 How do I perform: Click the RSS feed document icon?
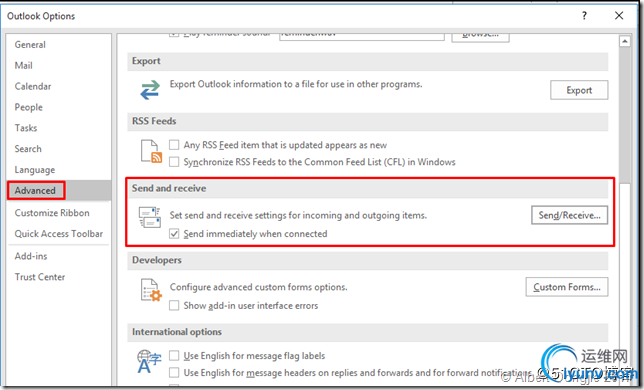(x=151, y=151)
